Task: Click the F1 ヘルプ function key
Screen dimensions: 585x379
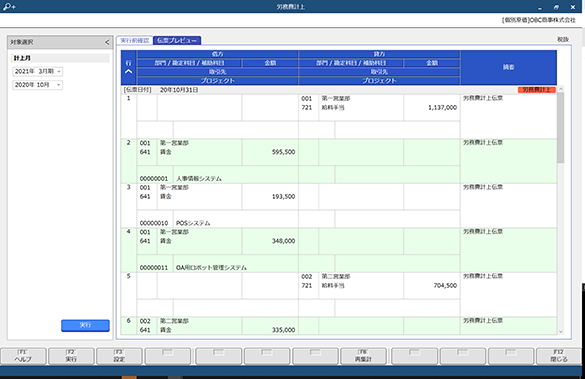Action: point(23,356)
